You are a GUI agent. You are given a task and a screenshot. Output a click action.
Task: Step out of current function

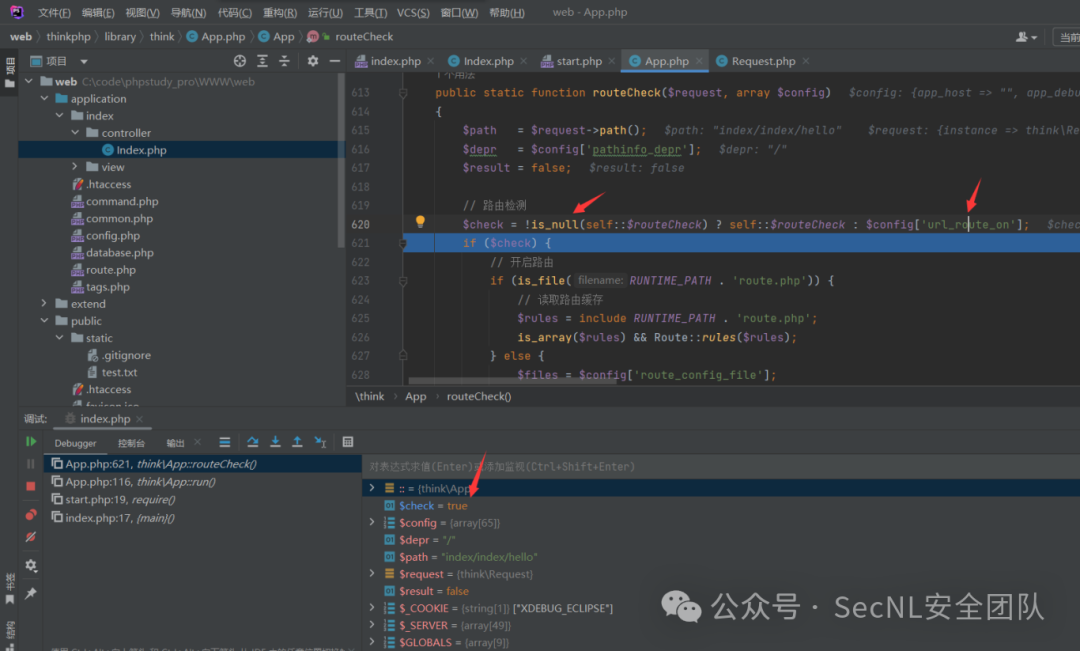297,442
